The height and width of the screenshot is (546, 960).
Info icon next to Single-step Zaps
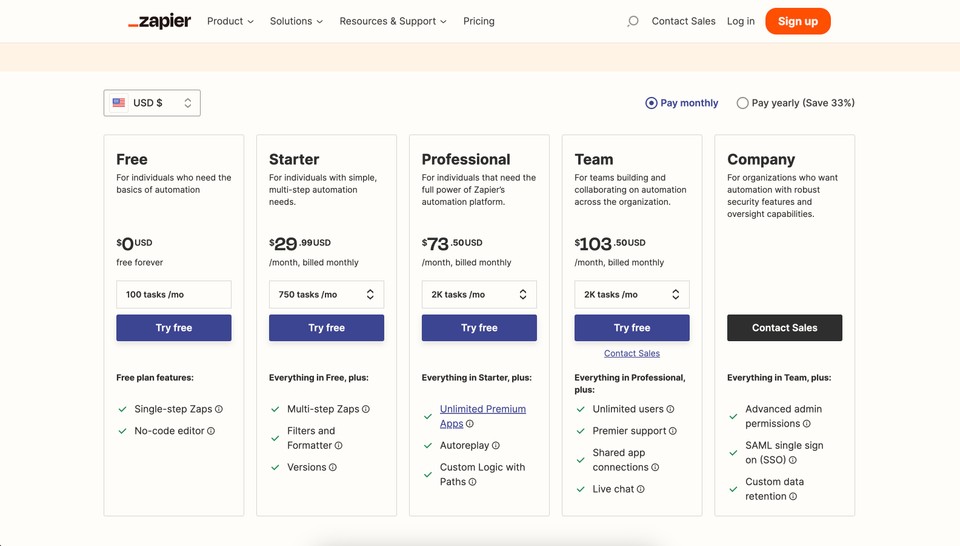[219, 409]
